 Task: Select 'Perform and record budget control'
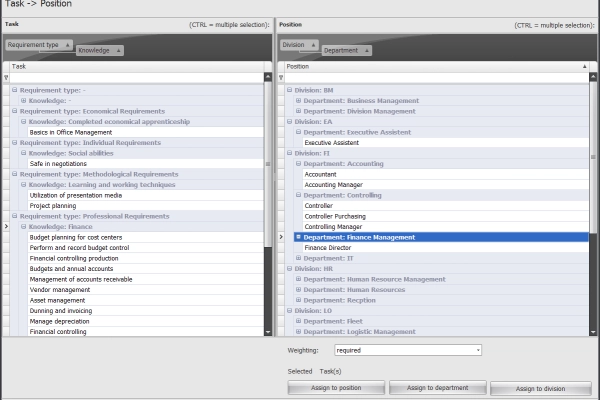click(x=145, y=248)
